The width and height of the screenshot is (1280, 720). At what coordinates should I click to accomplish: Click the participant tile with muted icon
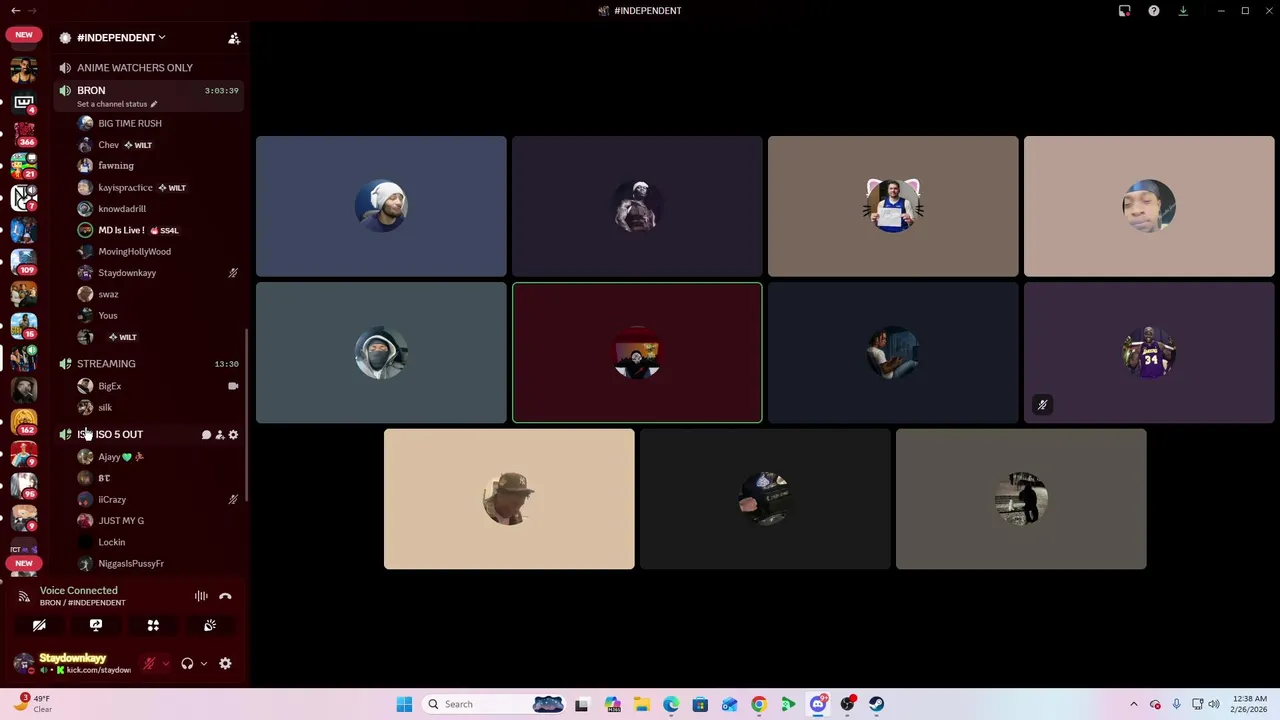click(x=1149, y=353)
